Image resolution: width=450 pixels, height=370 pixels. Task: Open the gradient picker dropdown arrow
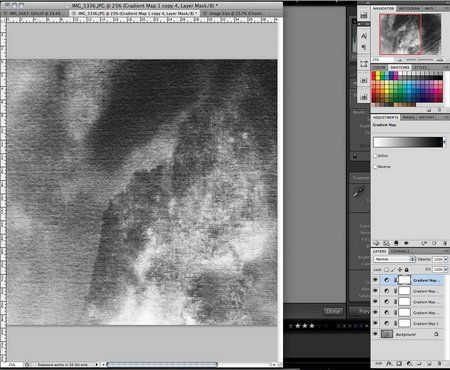(445, 142)
